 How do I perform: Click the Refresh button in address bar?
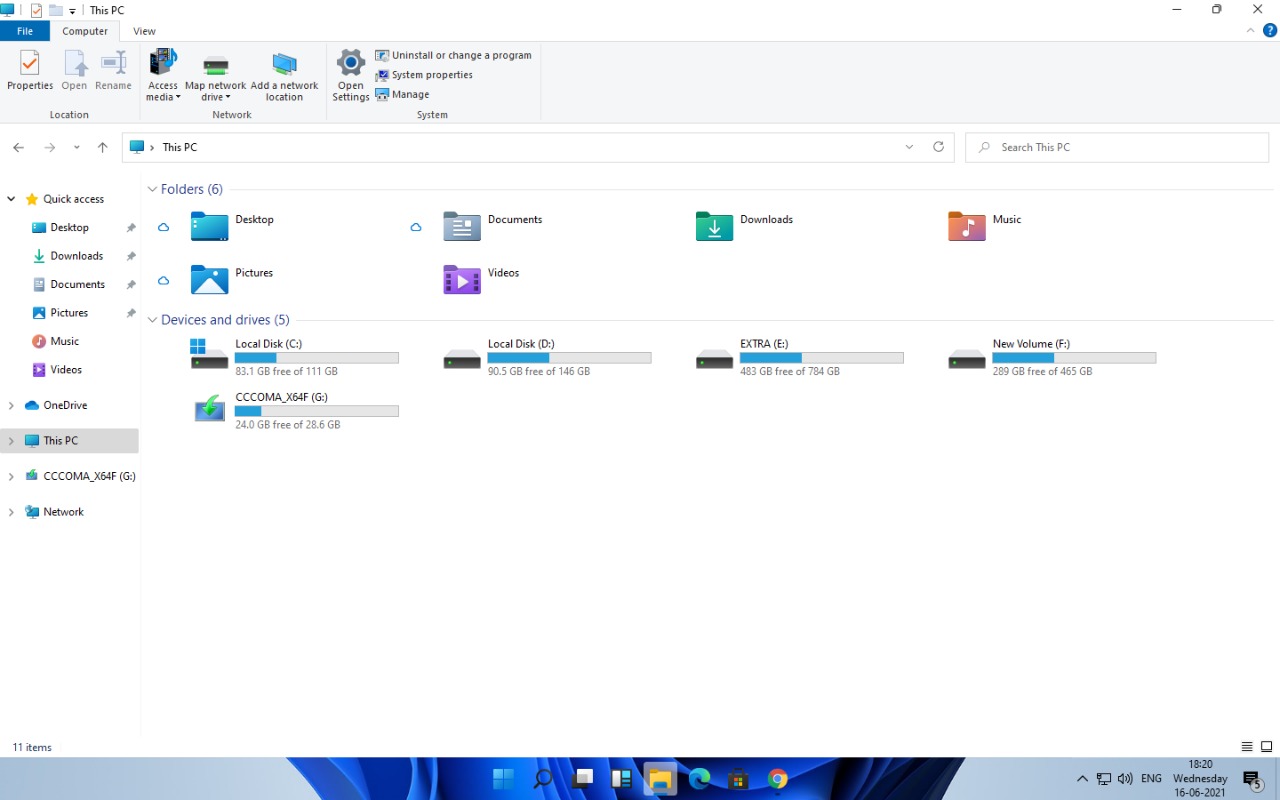click(x=938, y=147)
